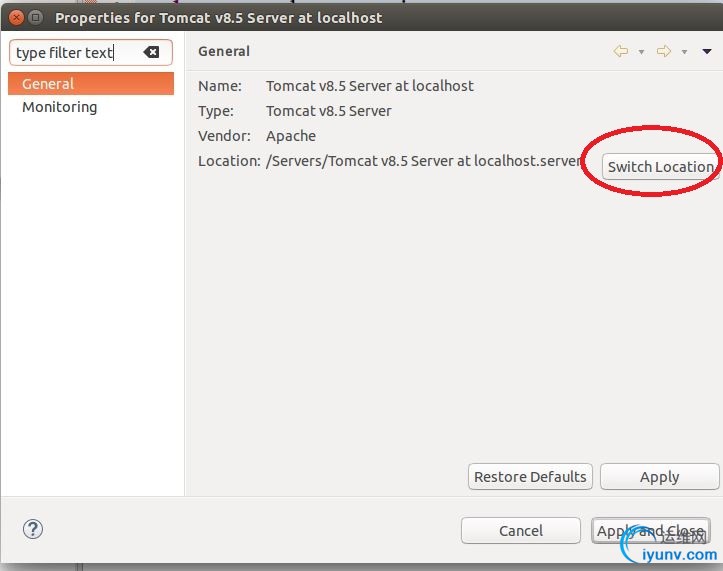Click the Switch Location button
723x571 pixels.
660,167
